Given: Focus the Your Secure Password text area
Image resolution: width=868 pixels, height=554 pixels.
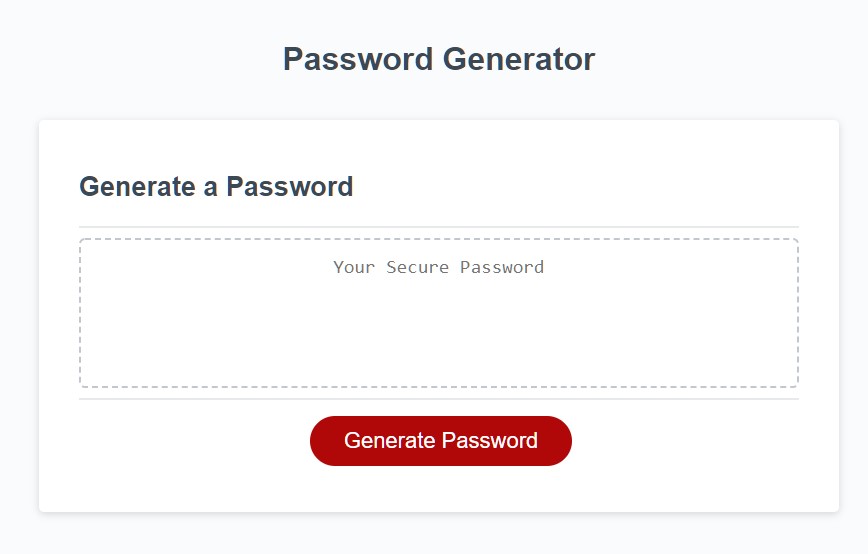Looking at the screenshot, I should [x=438, y=313].
